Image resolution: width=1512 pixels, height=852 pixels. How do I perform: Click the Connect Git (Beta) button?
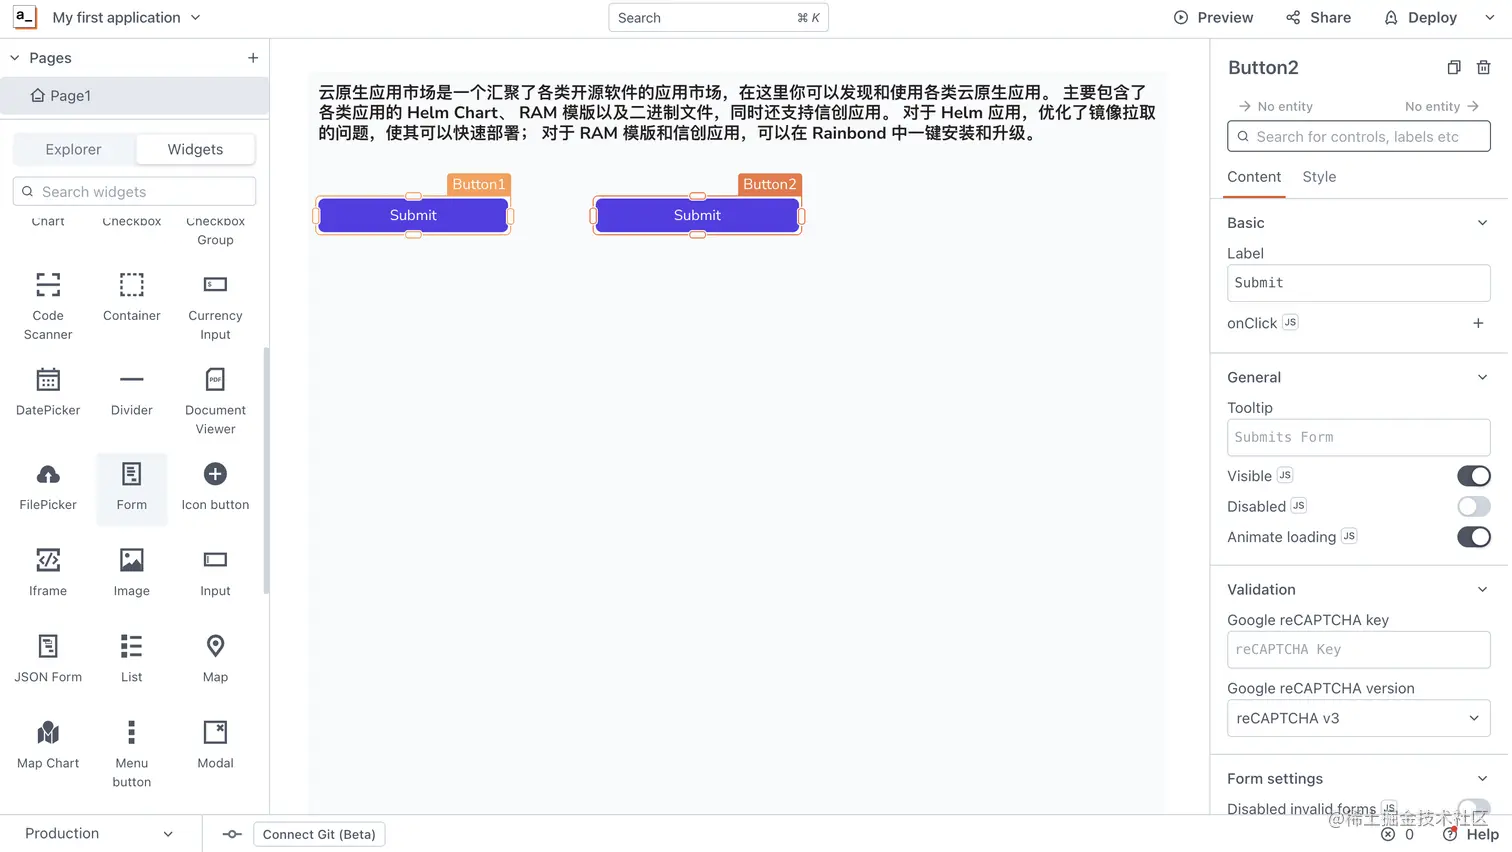click(x=318, y=834)
